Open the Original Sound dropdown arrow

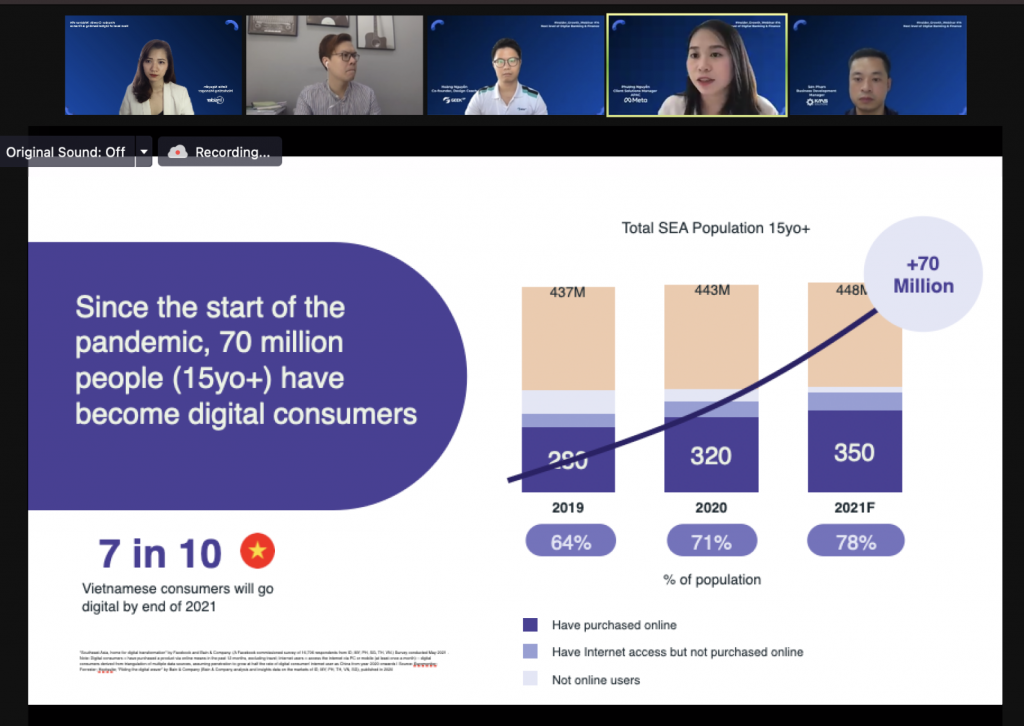pyautogui.click(x=144, y=152)
